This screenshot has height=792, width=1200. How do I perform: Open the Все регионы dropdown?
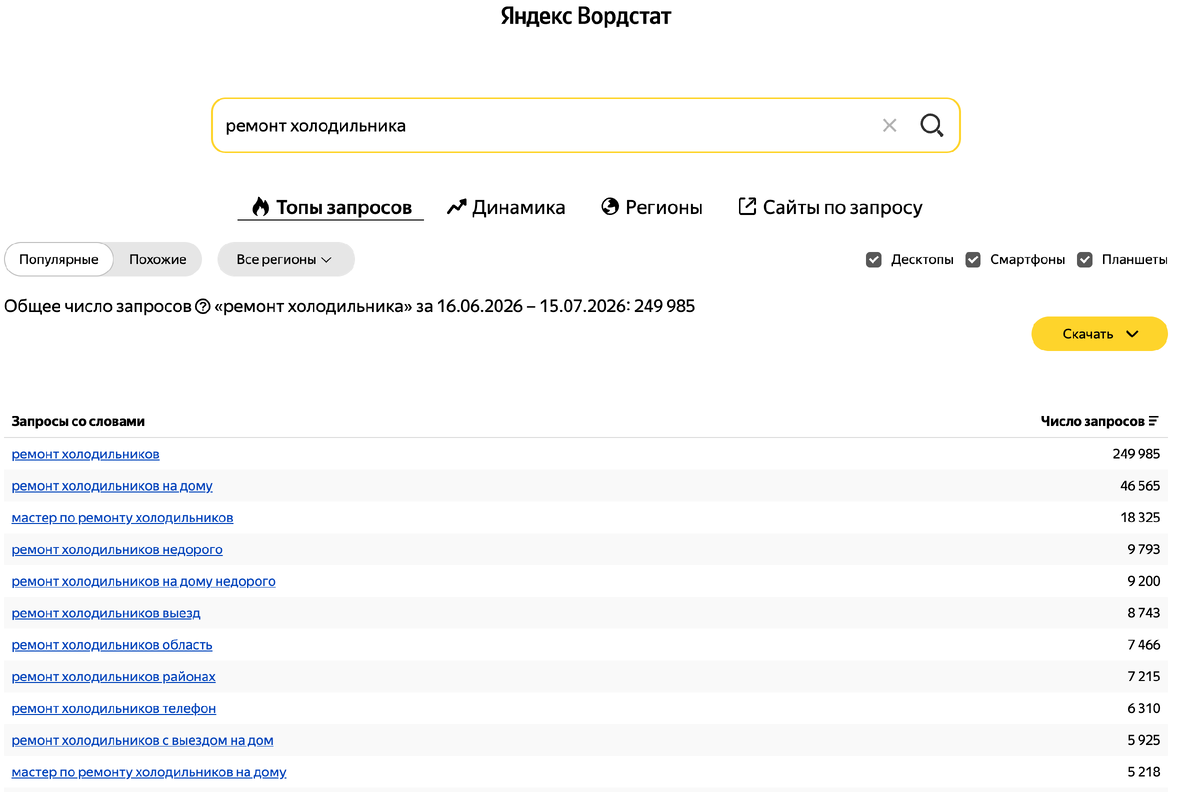pos(286,259)
